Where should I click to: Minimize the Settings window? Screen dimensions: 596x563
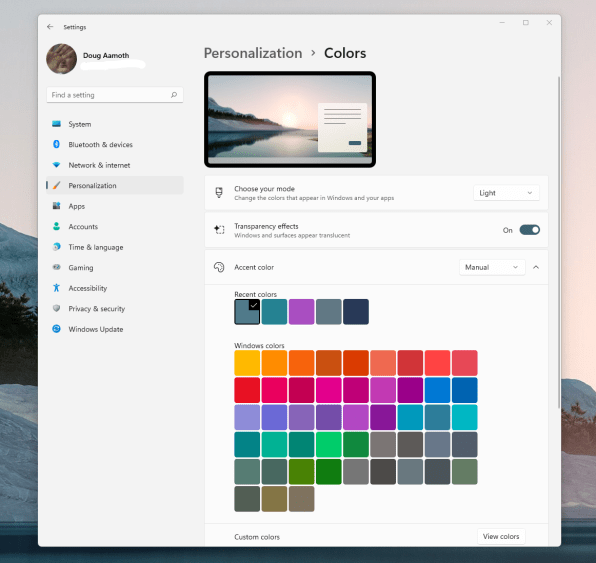click(502, 23)
